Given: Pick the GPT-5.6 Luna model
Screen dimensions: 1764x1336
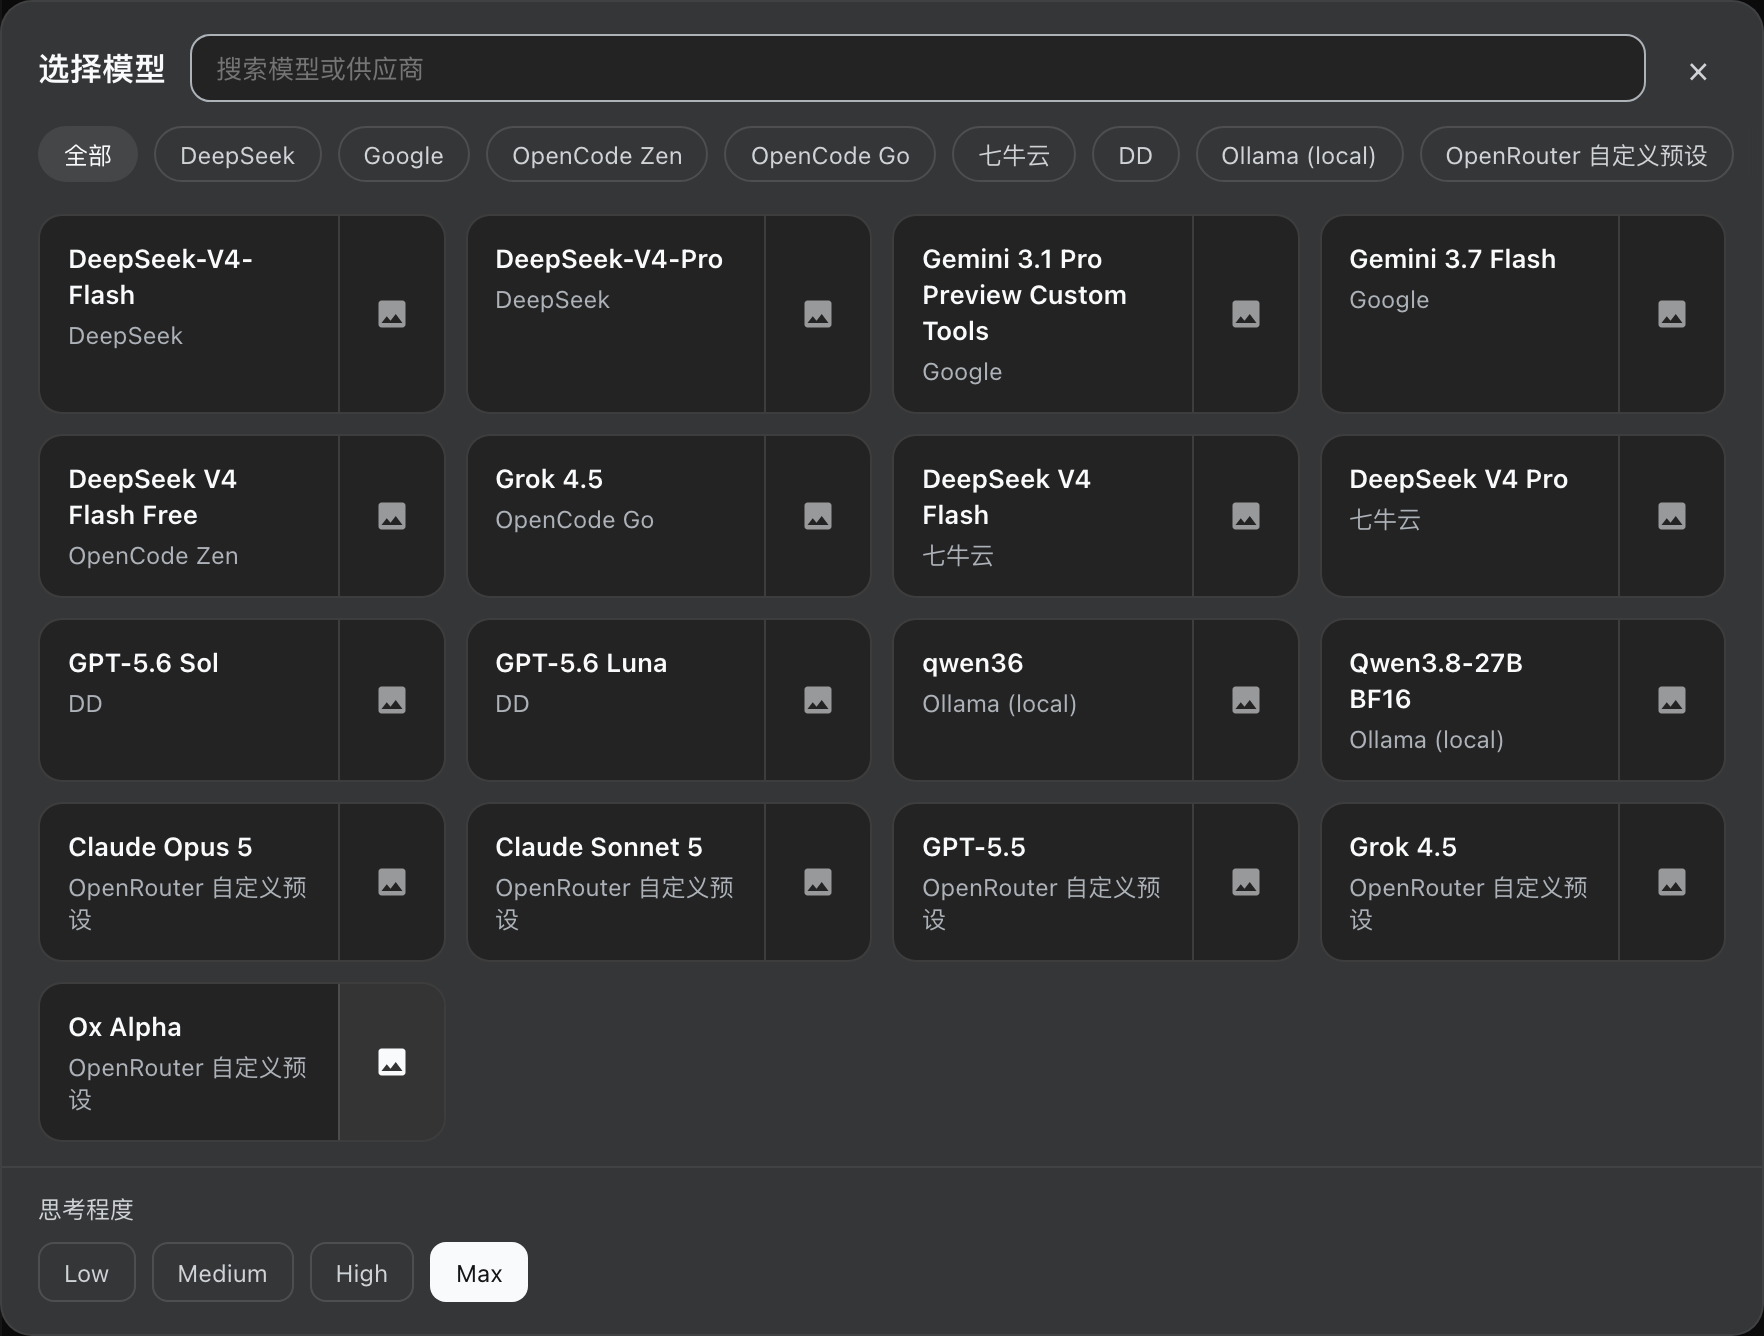Looking at the screenshot, I should pos(616,700).
